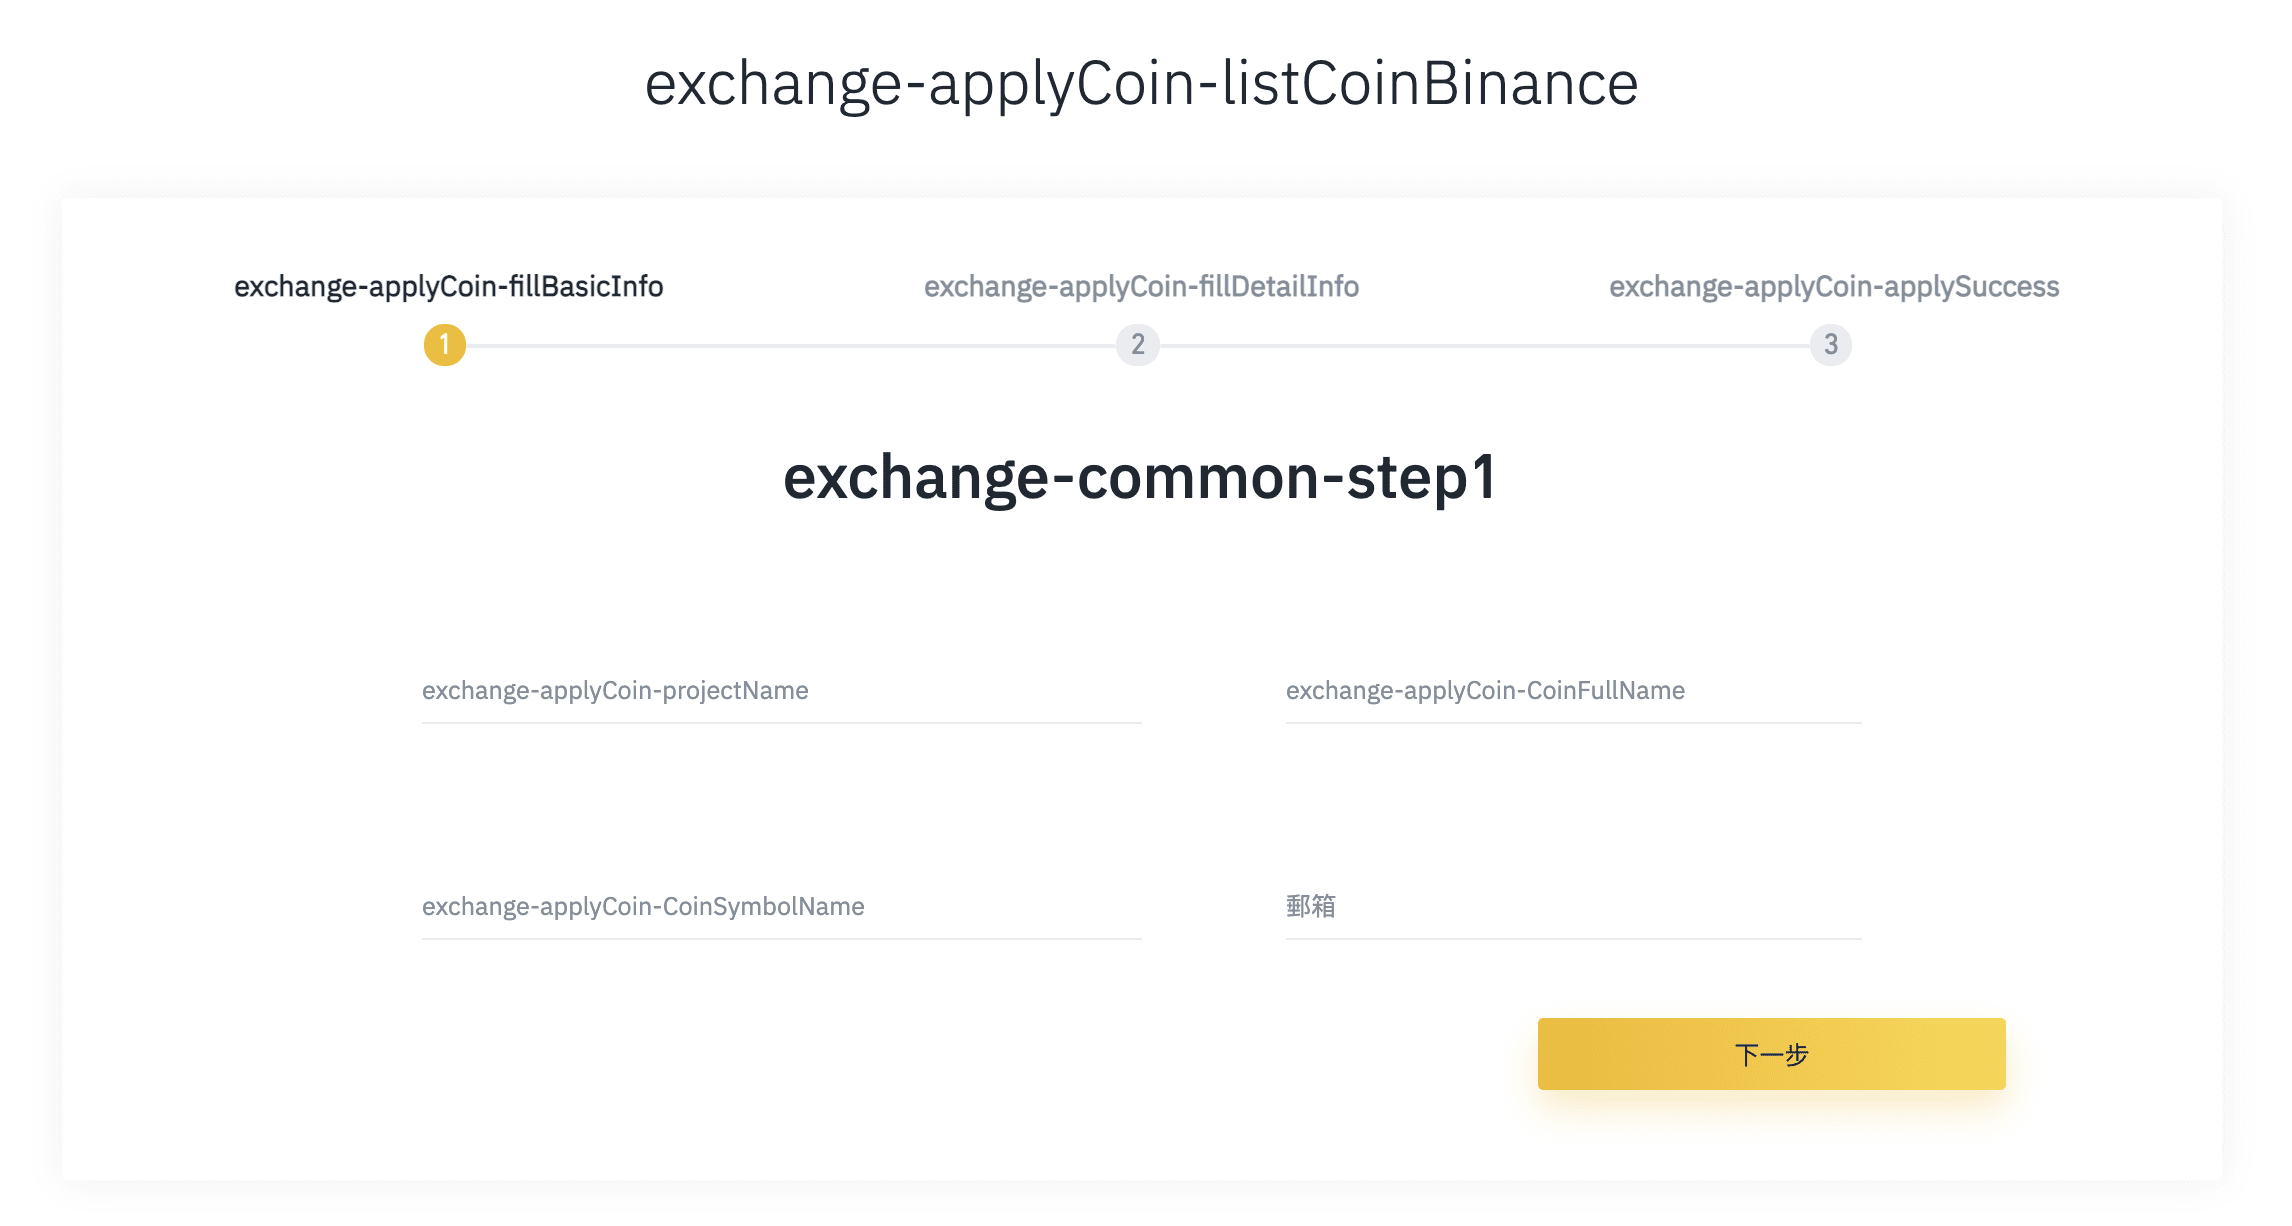Click the underline beneath the CoinSymbolName field

[781, 939]
